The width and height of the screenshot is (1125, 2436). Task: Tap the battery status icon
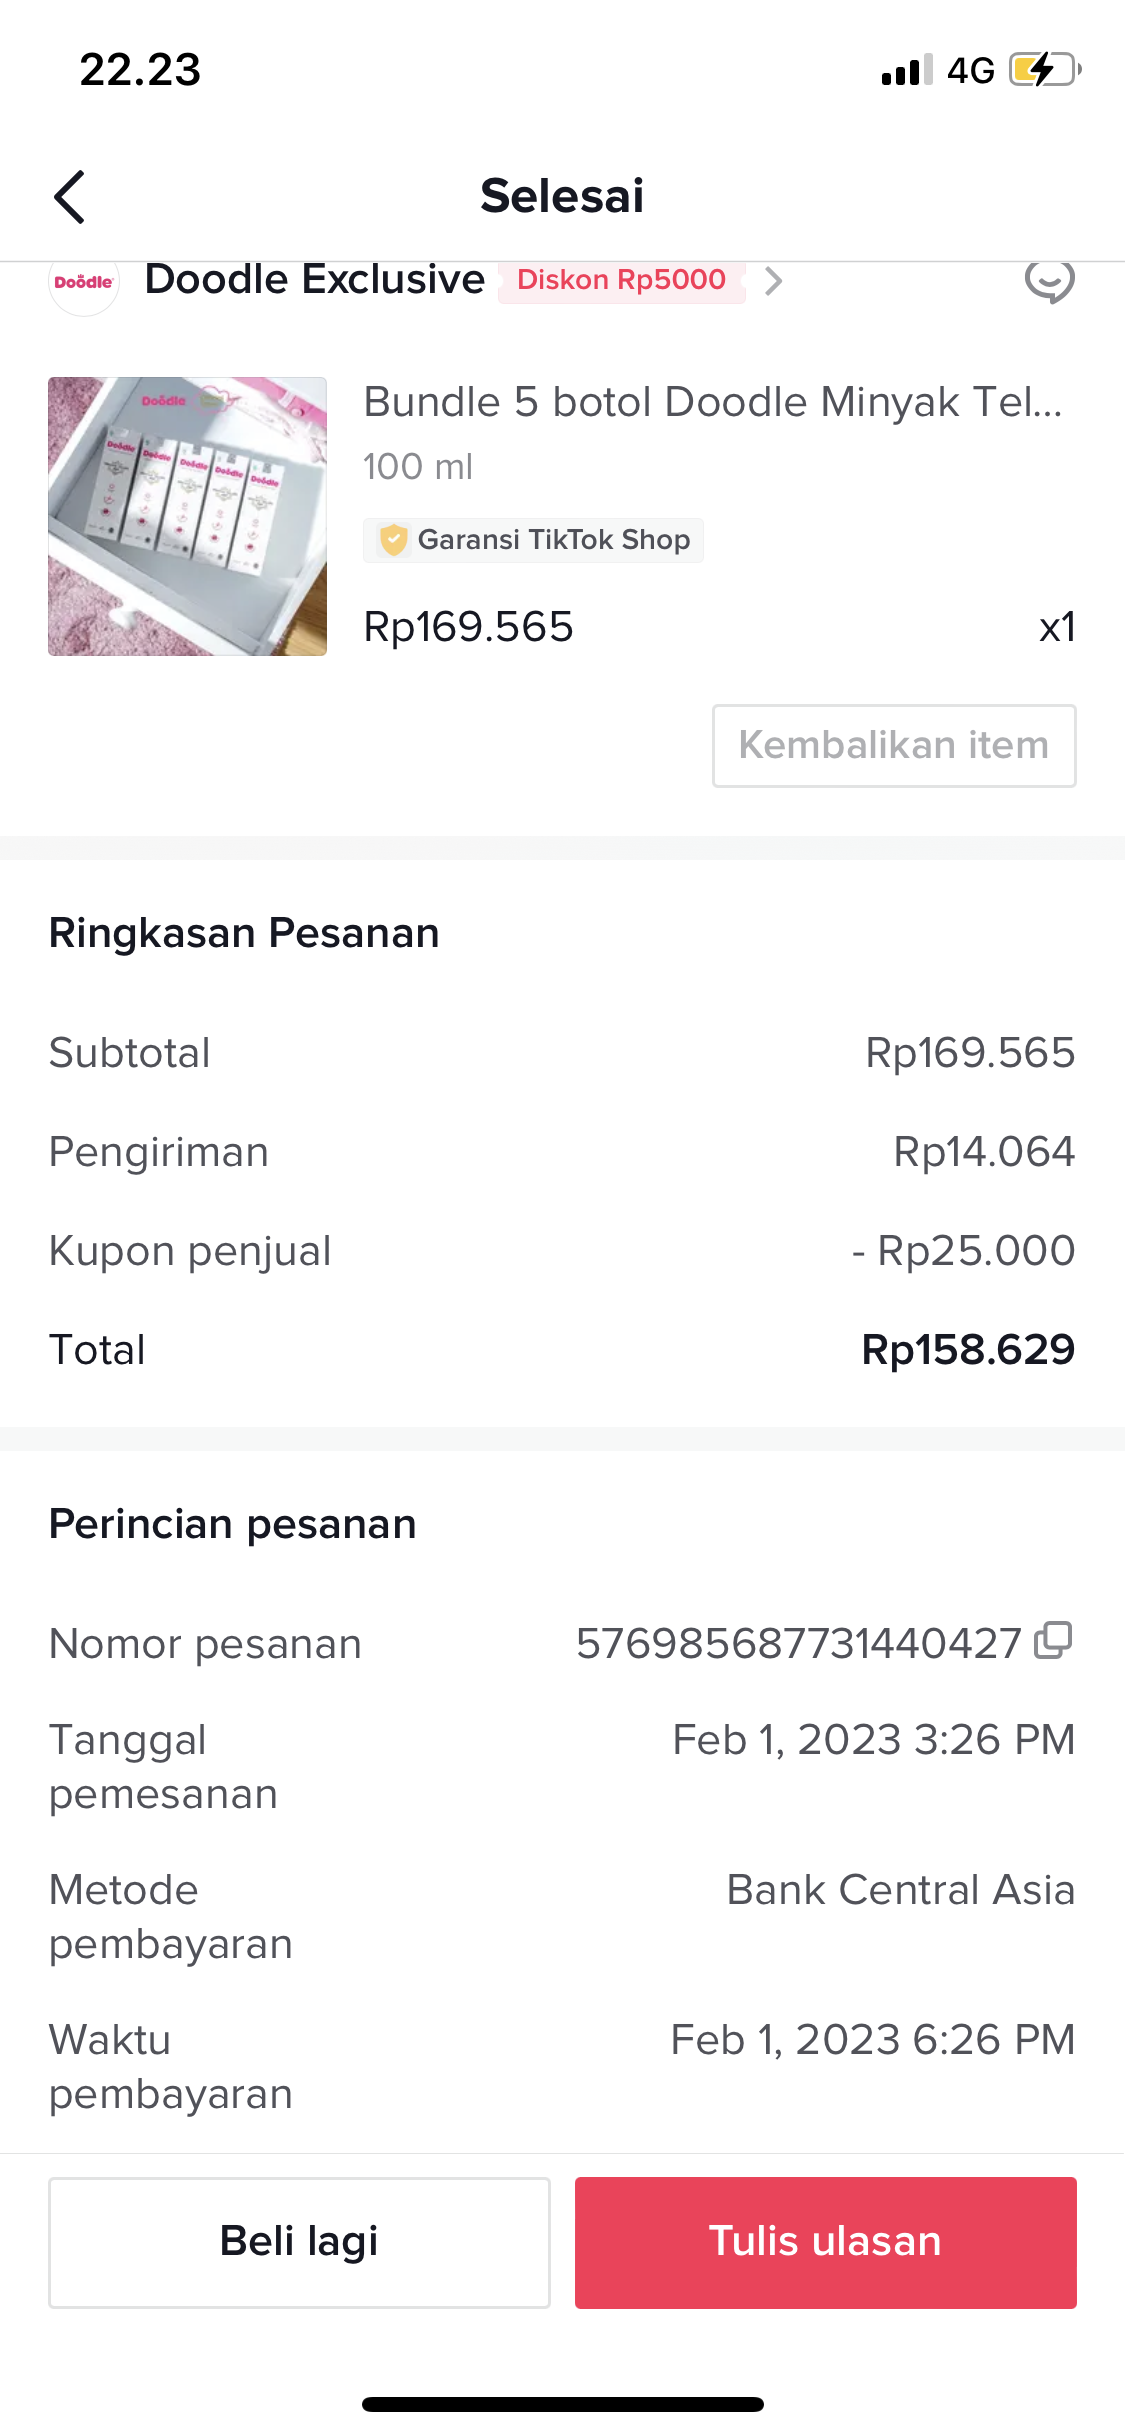[1044, 70]
